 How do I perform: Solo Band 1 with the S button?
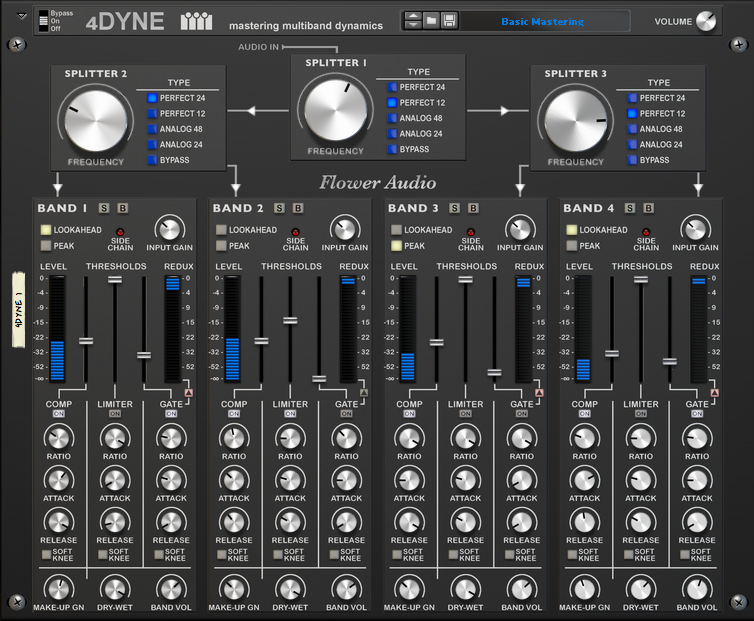(x=104, y=208)
